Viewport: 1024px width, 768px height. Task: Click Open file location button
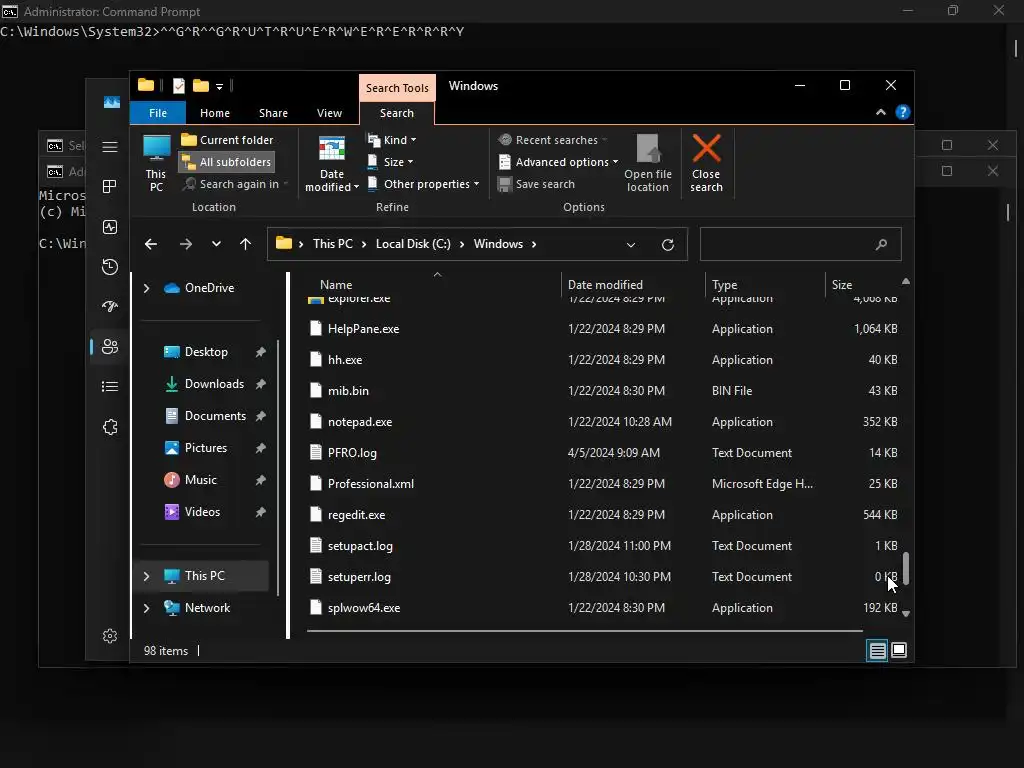[648, 163]
